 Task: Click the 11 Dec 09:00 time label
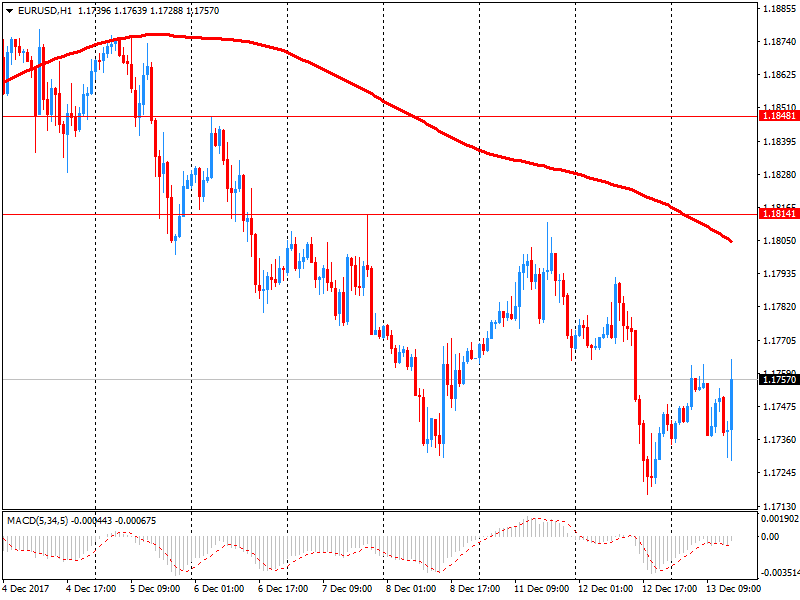click(541, 589)
